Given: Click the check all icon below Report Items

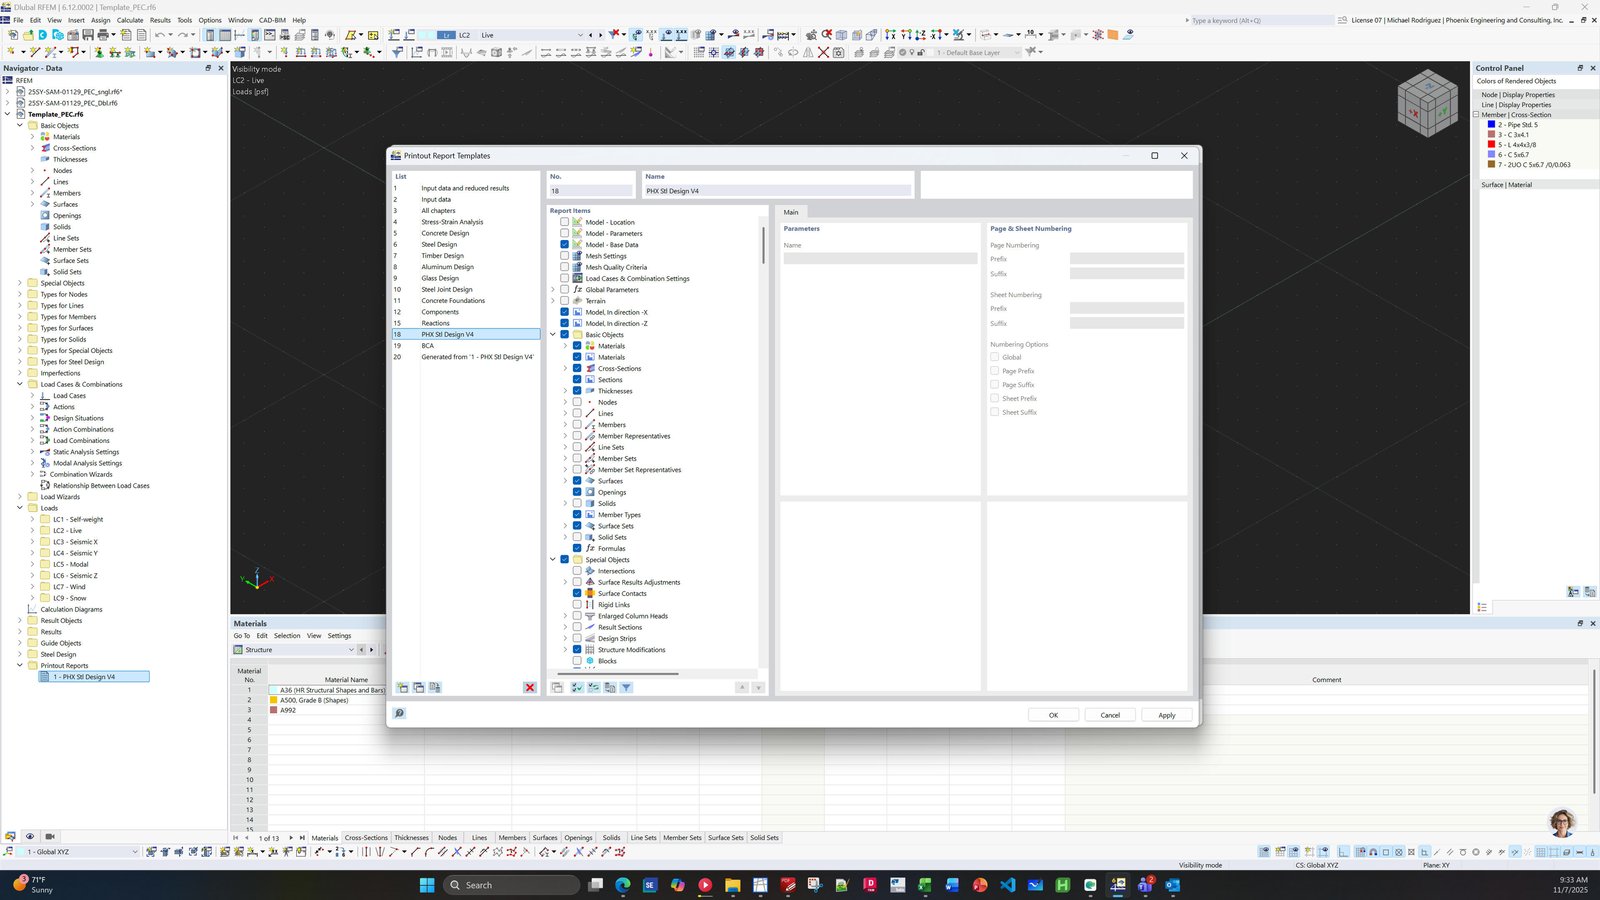Looking at the screenshot, I should [577, 687].
